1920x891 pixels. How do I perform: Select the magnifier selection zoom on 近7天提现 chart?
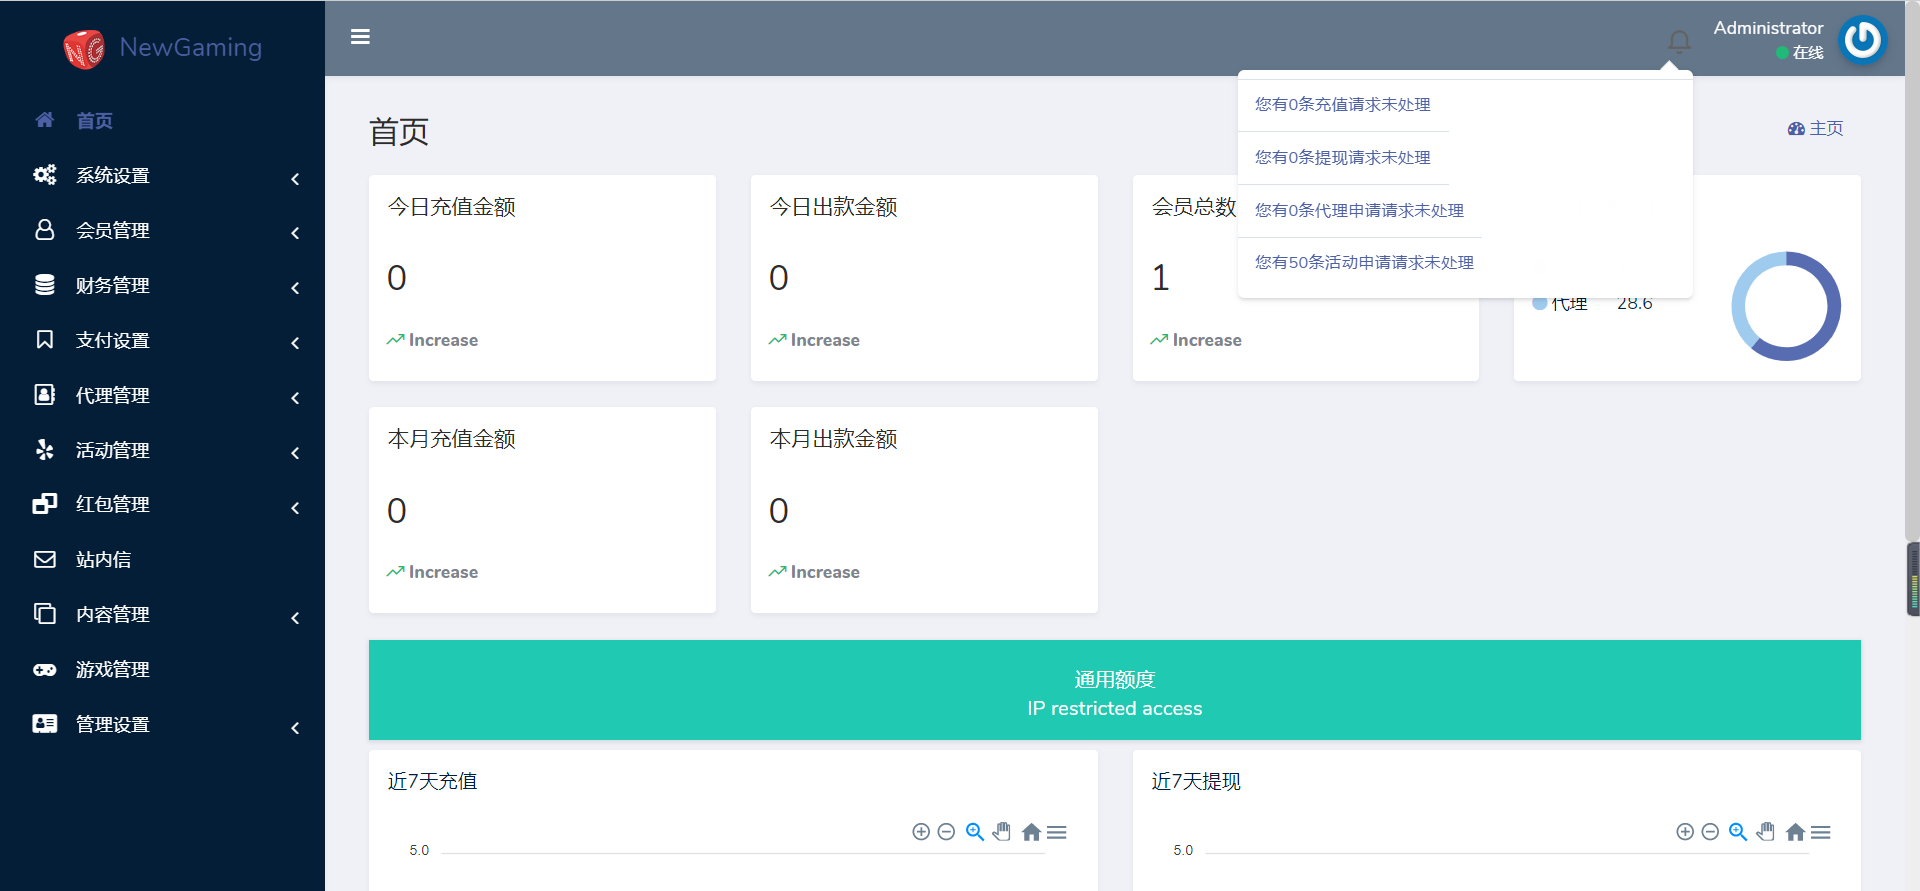click(1738, 832)
